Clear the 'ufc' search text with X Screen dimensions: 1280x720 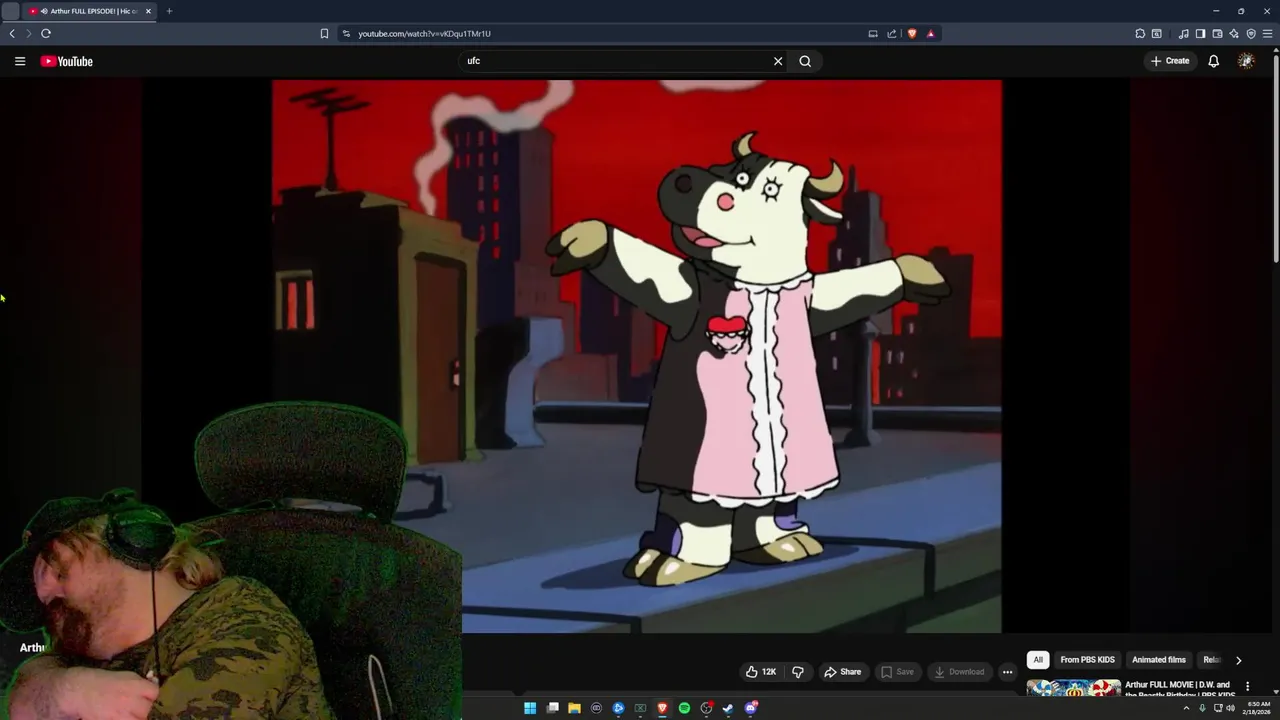(778, 61)
